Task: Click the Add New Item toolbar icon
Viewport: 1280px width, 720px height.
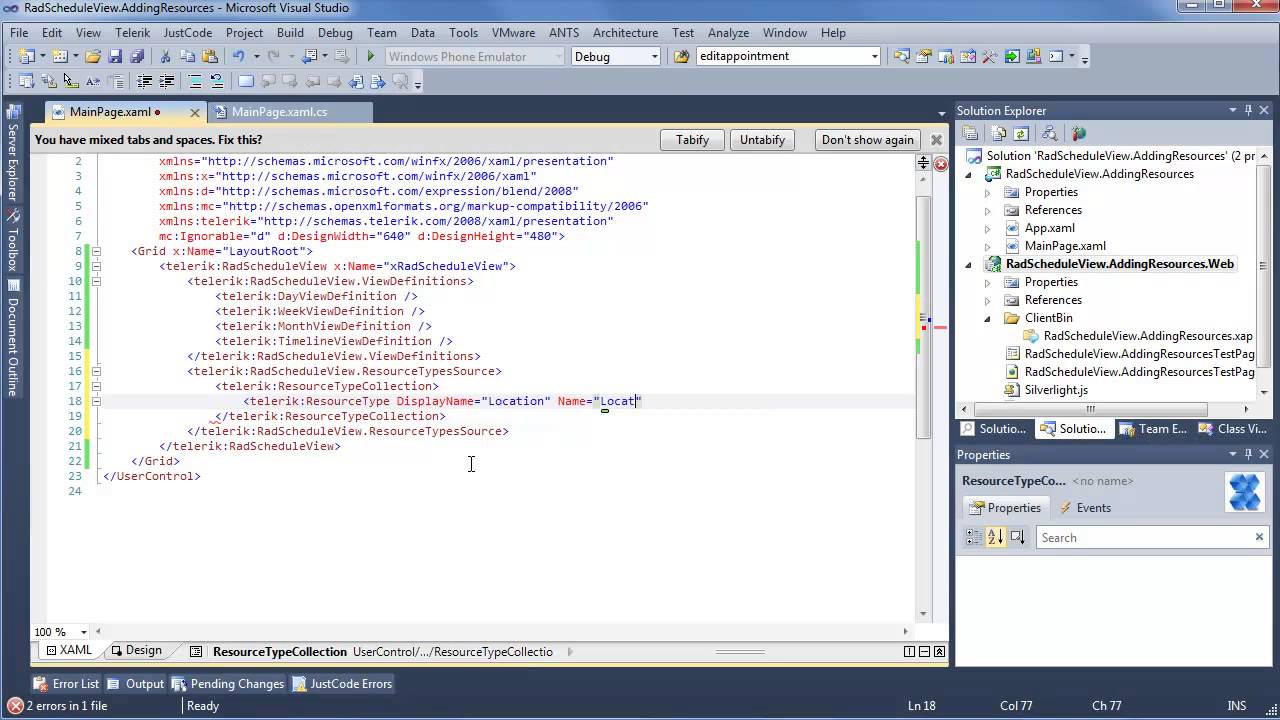Action: tap(59, 57)
